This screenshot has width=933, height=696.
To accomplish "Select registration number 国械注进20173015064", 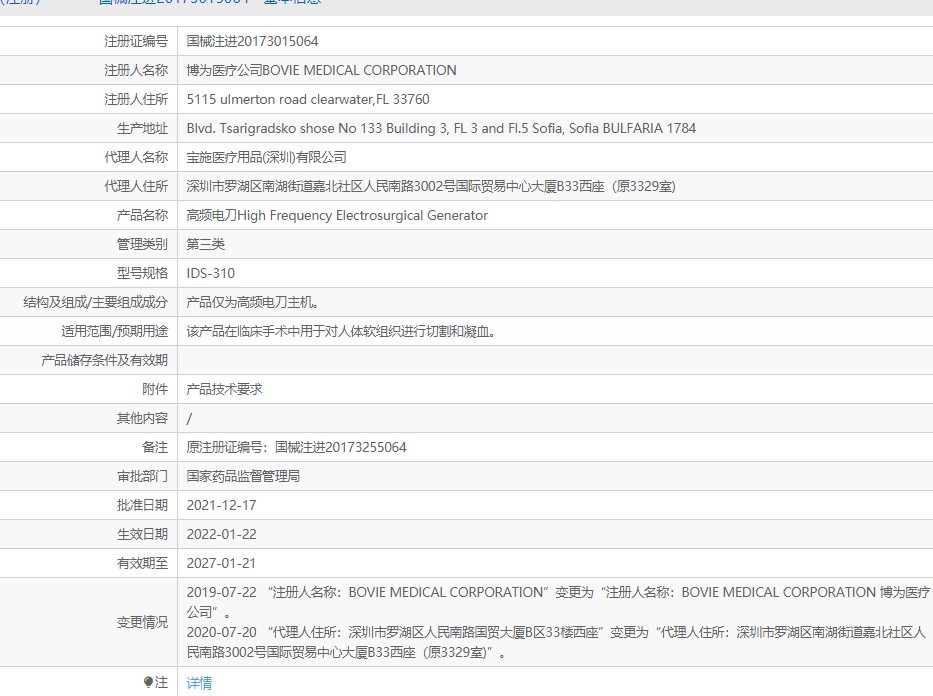I will [x=252, y=41].
